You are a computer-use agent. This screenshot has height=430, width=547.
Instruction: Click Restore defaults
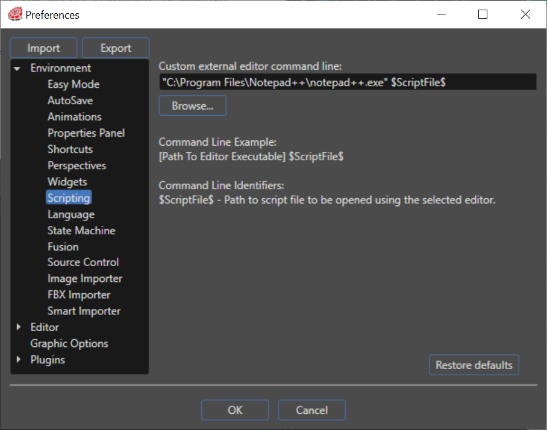474,365
